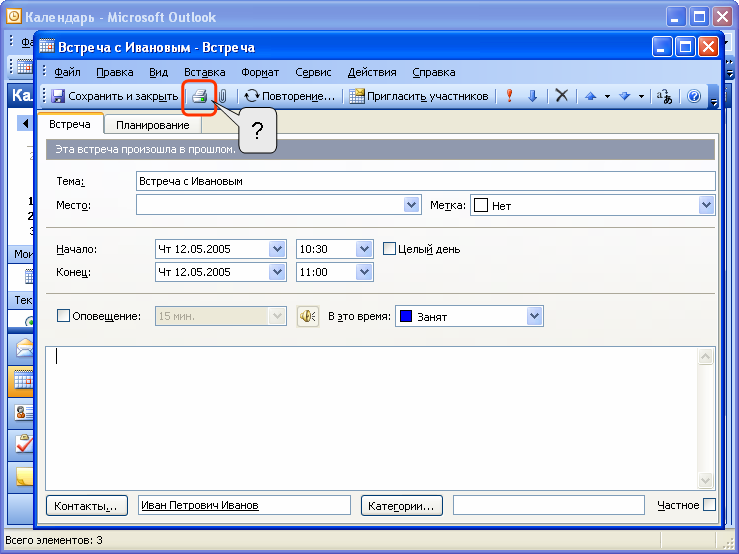
Task: Click Mail icon in Outlook navigation pane
Action: click(x=23, y=348)
